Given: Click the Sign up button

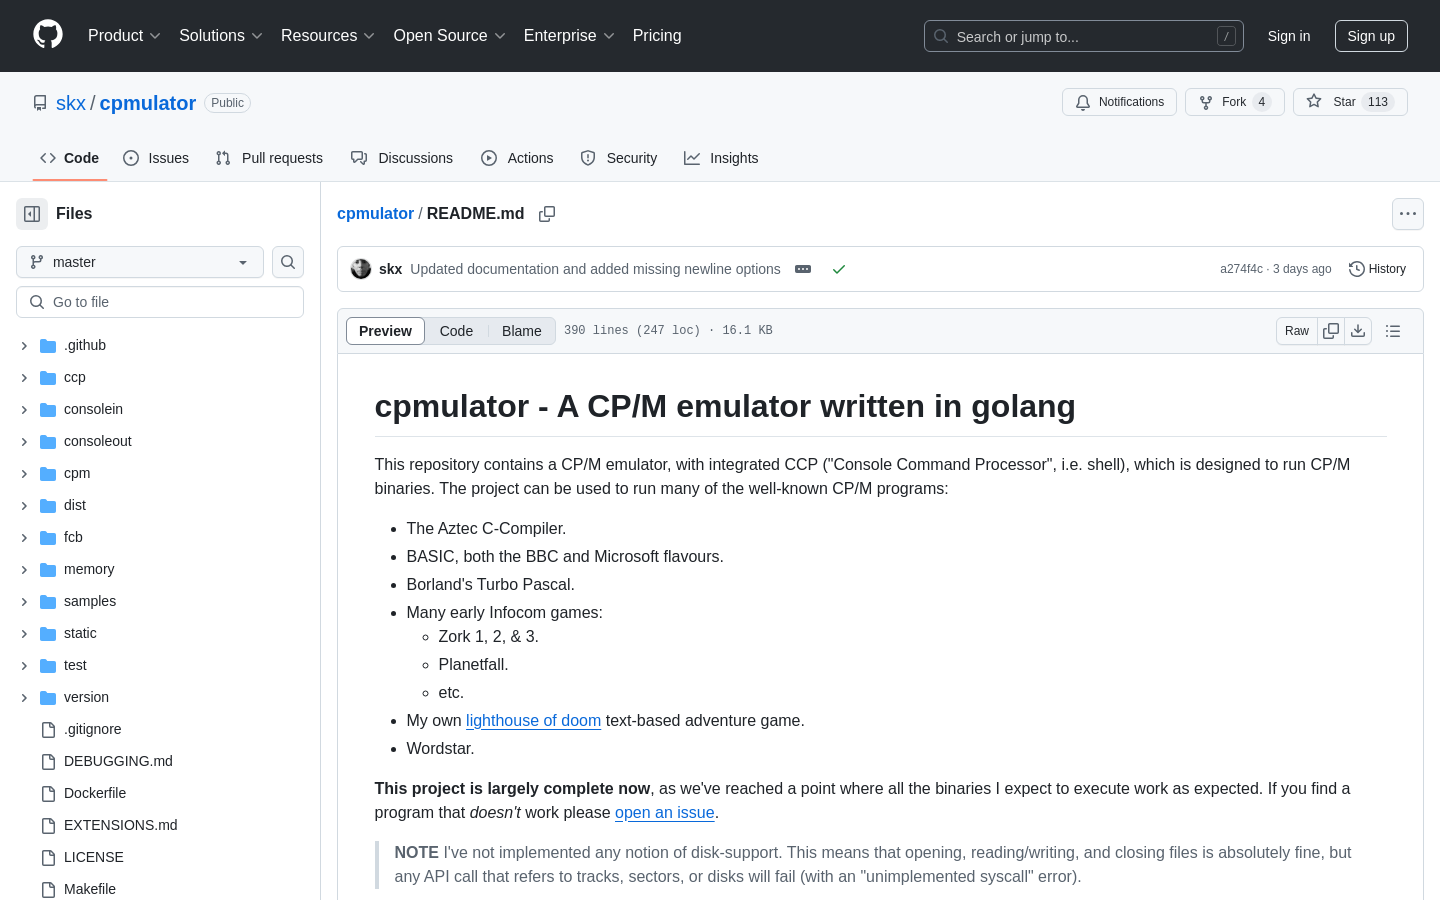Looking at the screenshot, I should pos(1371,36).
